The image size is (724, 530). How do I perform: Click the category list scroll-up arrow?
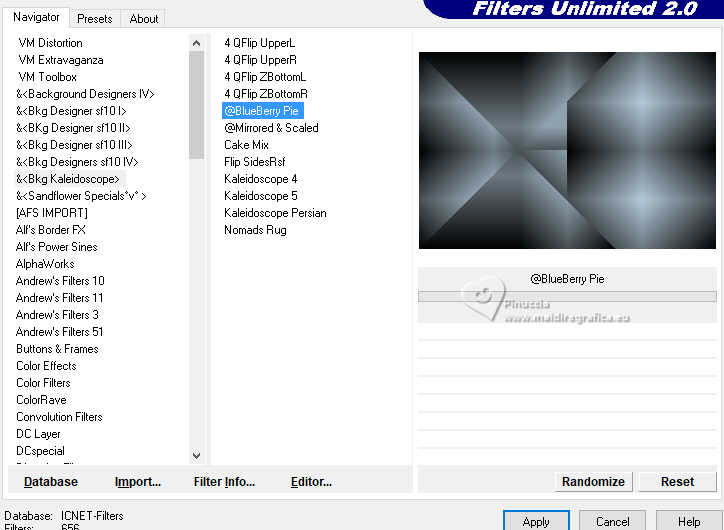[x=196, y=43]
